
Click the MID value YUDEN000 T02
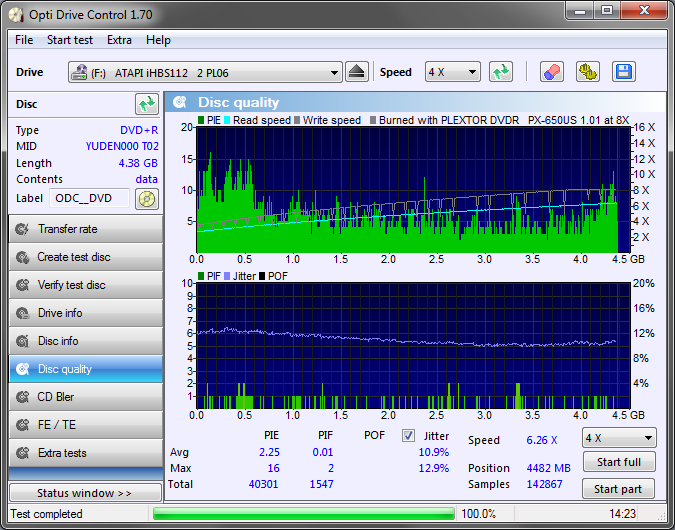click(122, 146)
